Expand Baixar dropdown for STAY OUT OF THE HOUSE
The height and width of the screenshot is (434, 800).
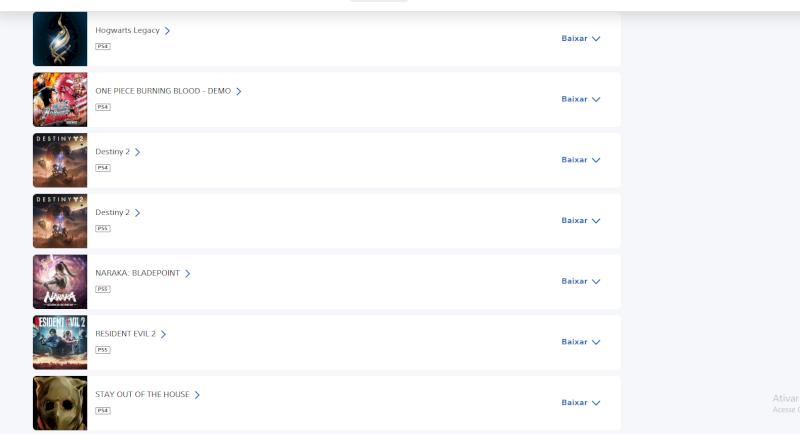coord(581,403)
